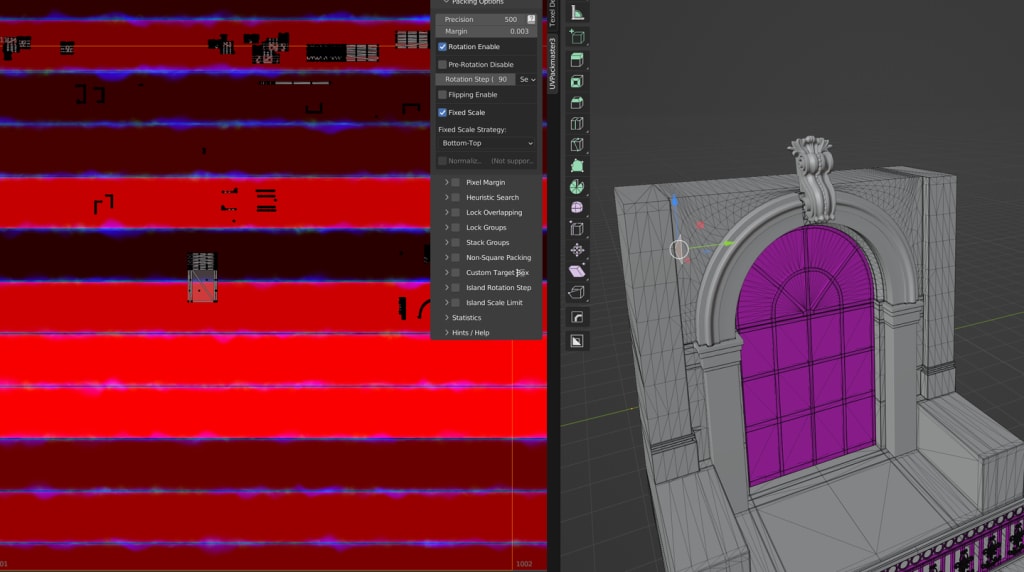The height and width of the screenshot is (572, 1024).
Task: Expand the Non-Square Packing arrow
Action: click(x=447, y=258)
